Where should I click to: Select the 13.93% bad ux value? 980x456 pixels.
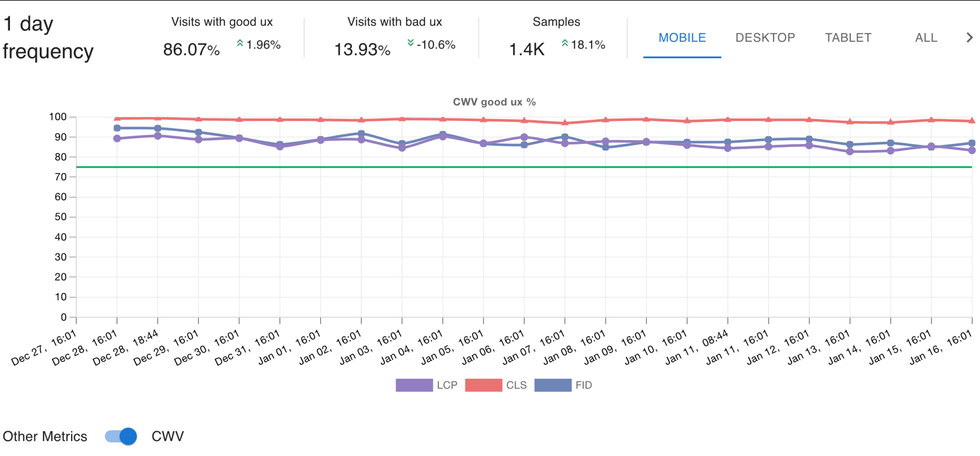point(362,49)
